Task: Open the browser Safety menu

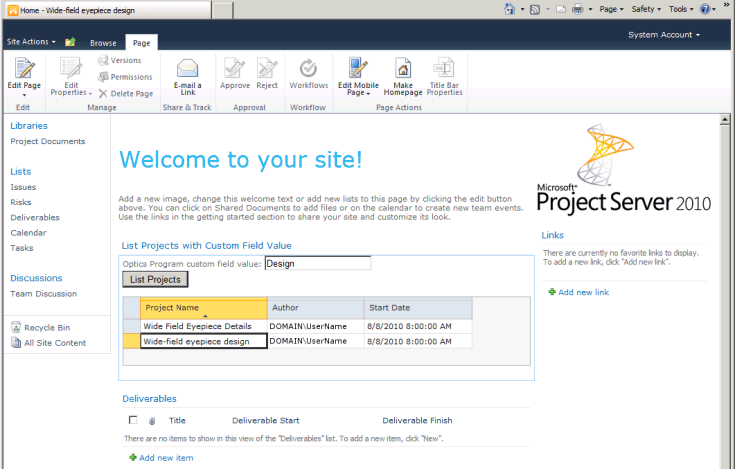Action: point(646,9)
